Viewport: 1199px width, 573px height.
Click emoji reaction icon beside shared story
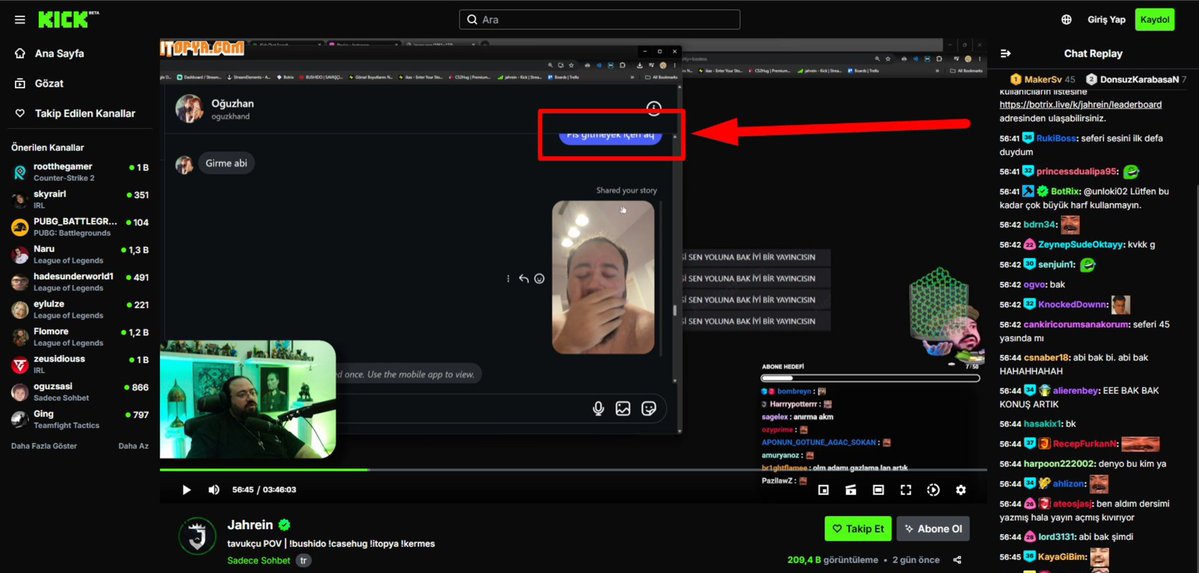[539, 278]
